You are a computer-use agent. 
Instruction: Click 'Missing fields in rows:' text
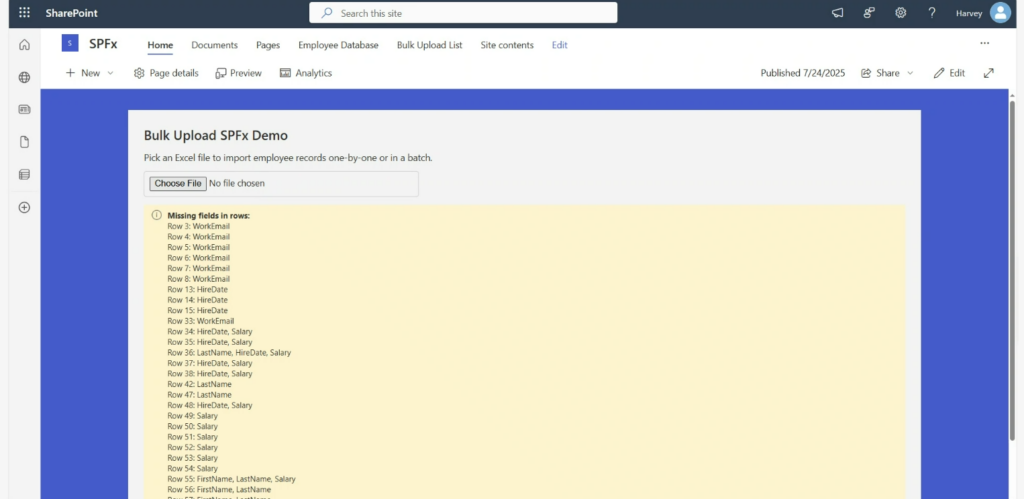coord(208,216)
